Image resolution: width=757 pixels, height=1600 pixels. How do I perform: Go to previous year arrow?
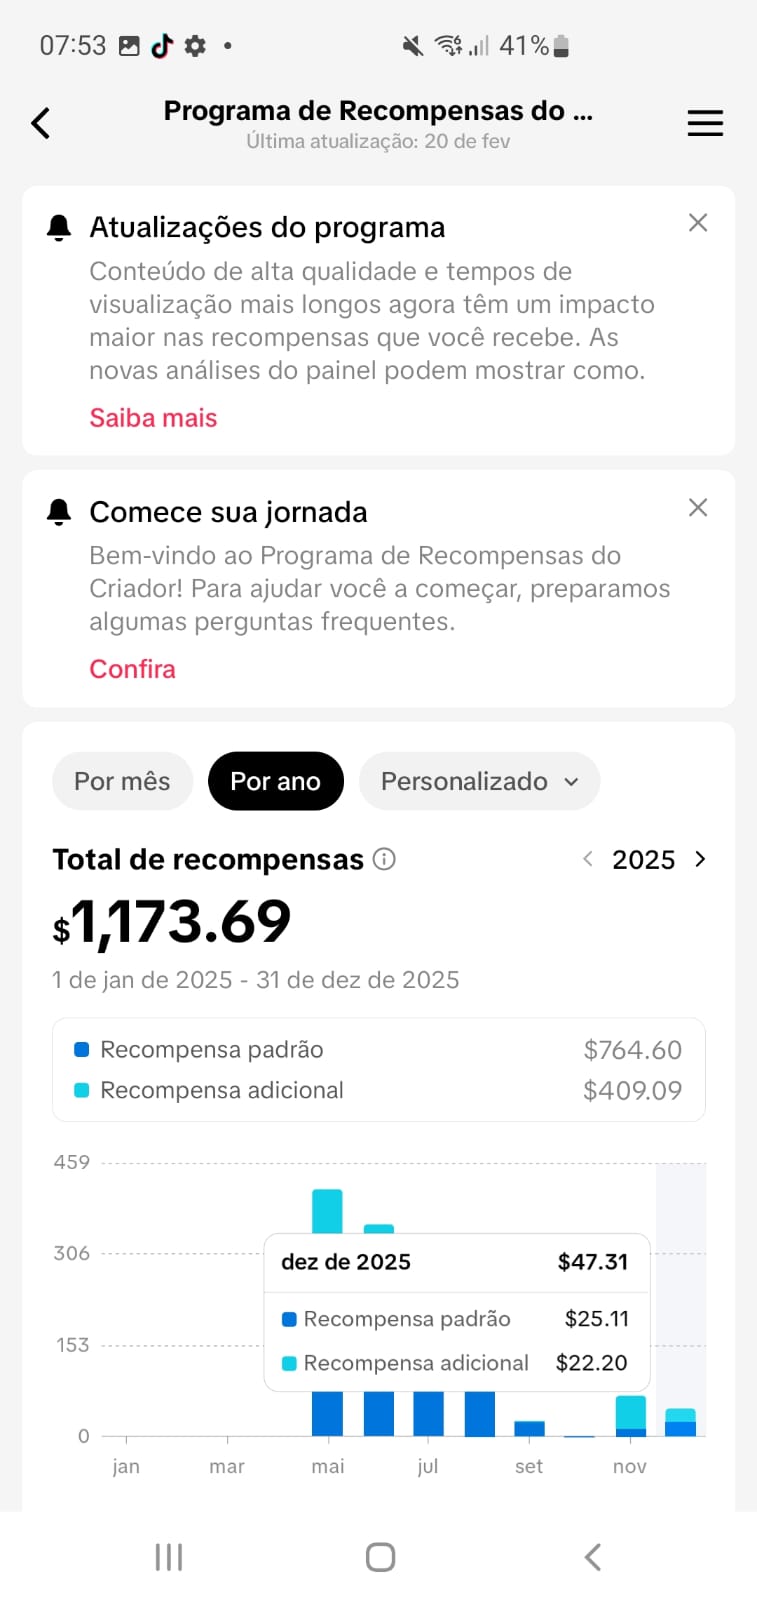click(x=588, y=859)
